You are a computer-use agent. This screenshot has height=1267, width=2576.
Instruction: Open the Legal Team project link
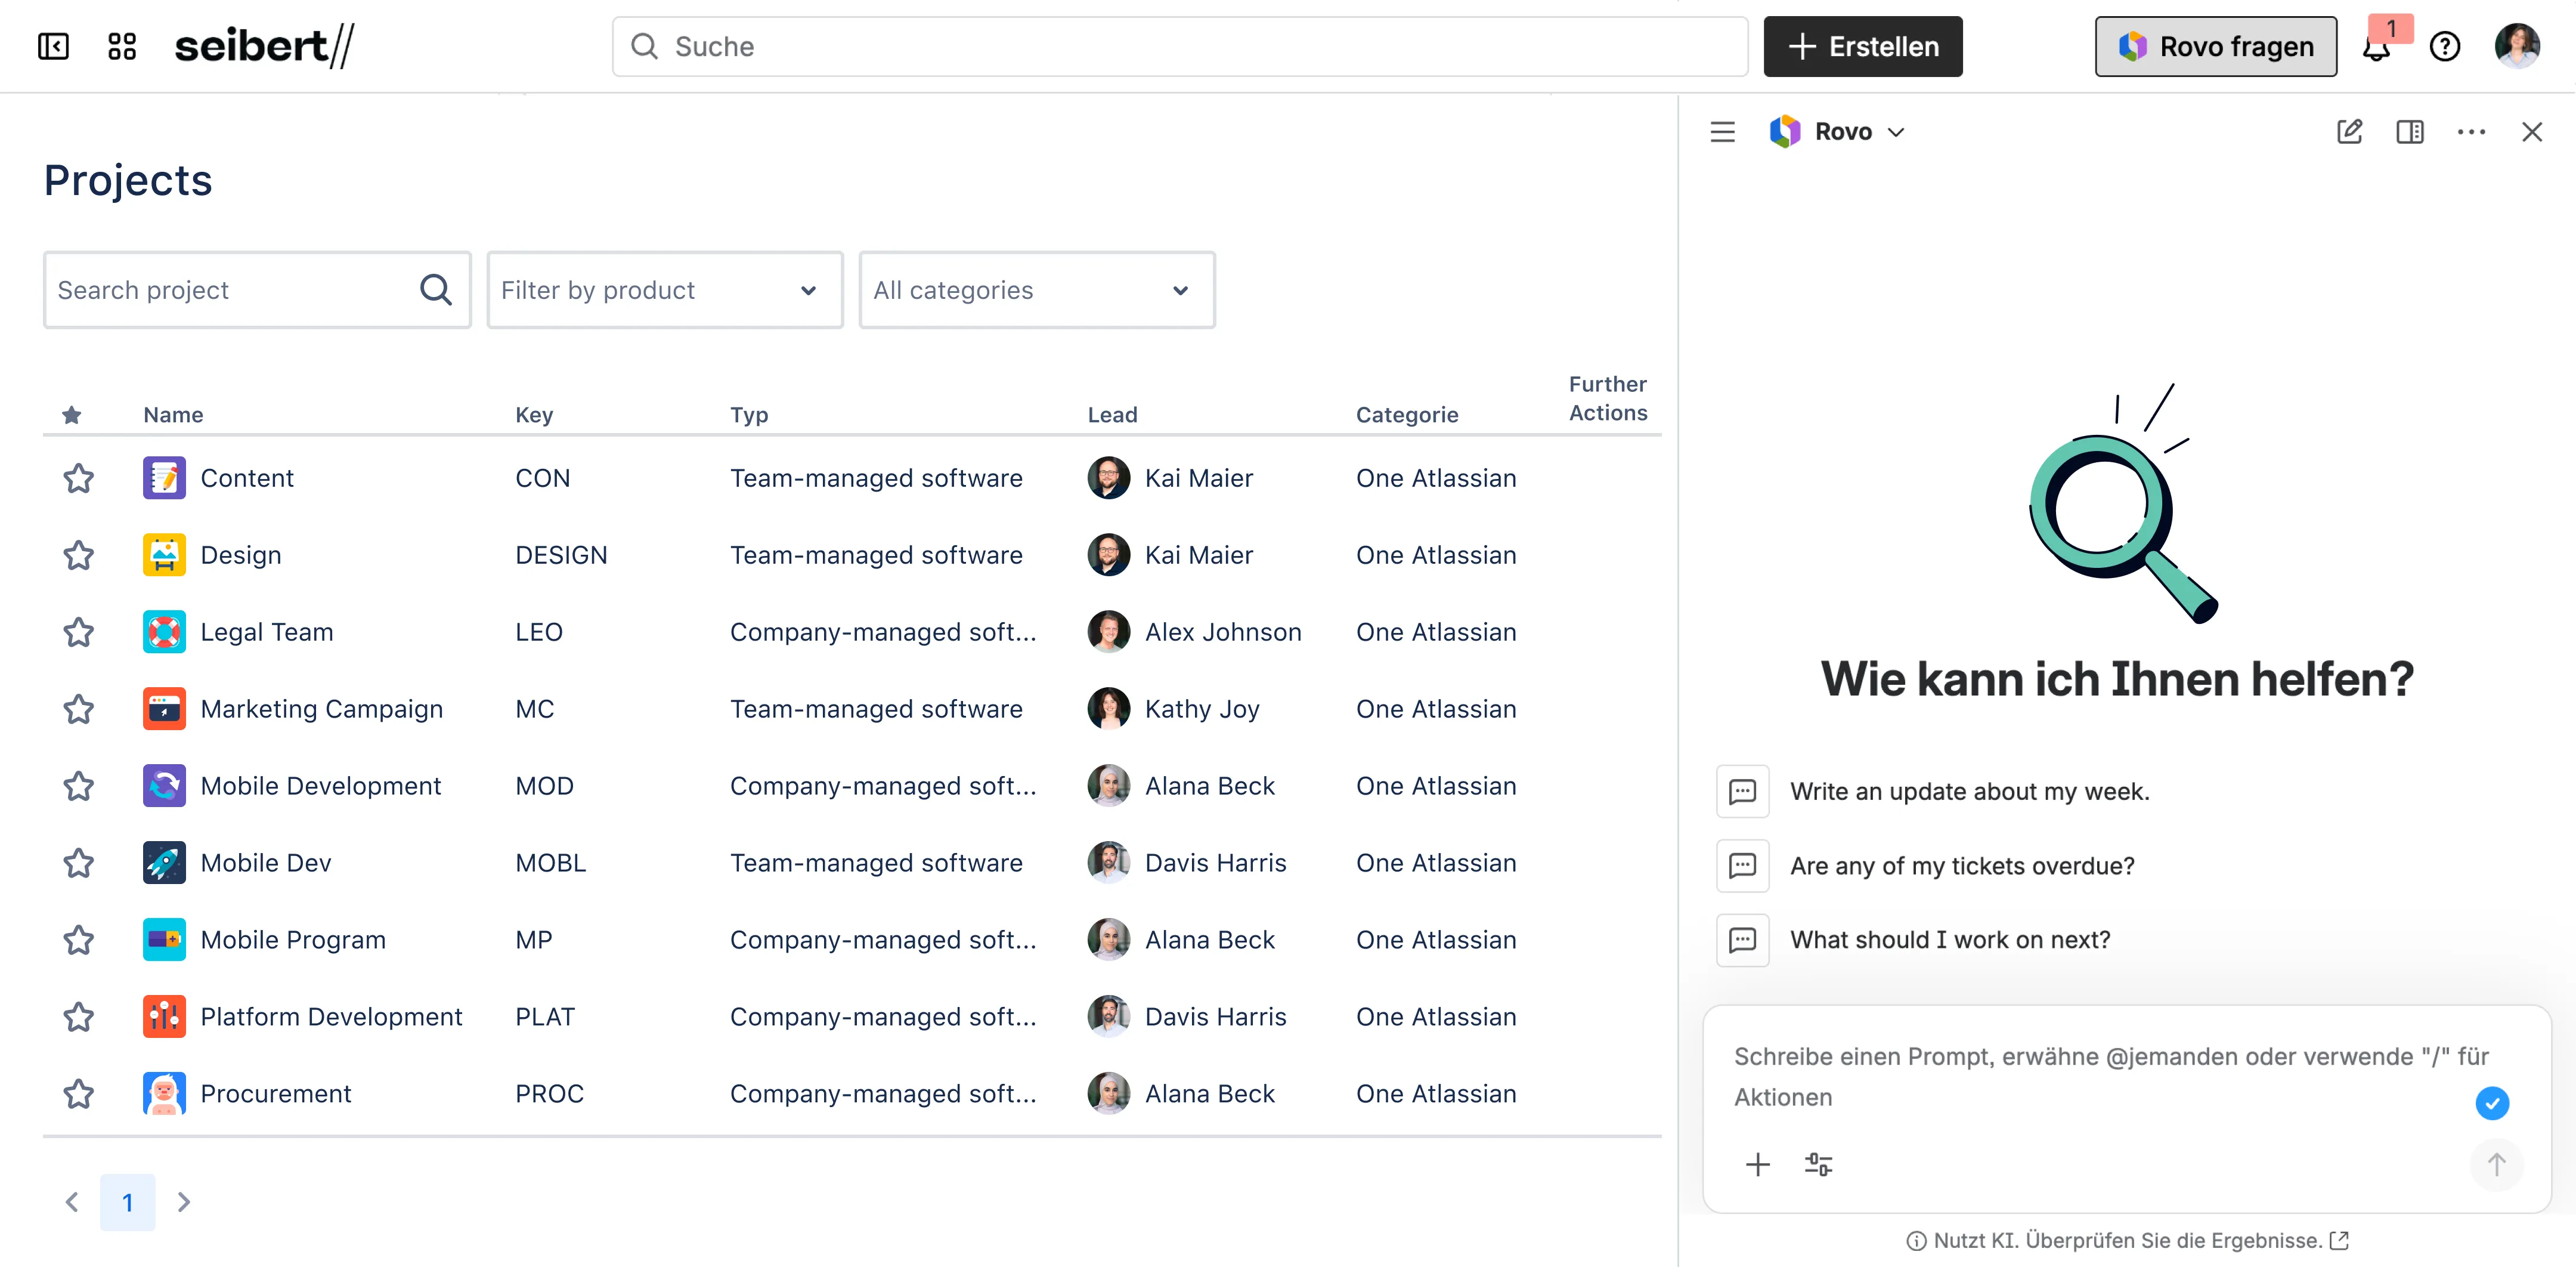(x=266, y=632)
